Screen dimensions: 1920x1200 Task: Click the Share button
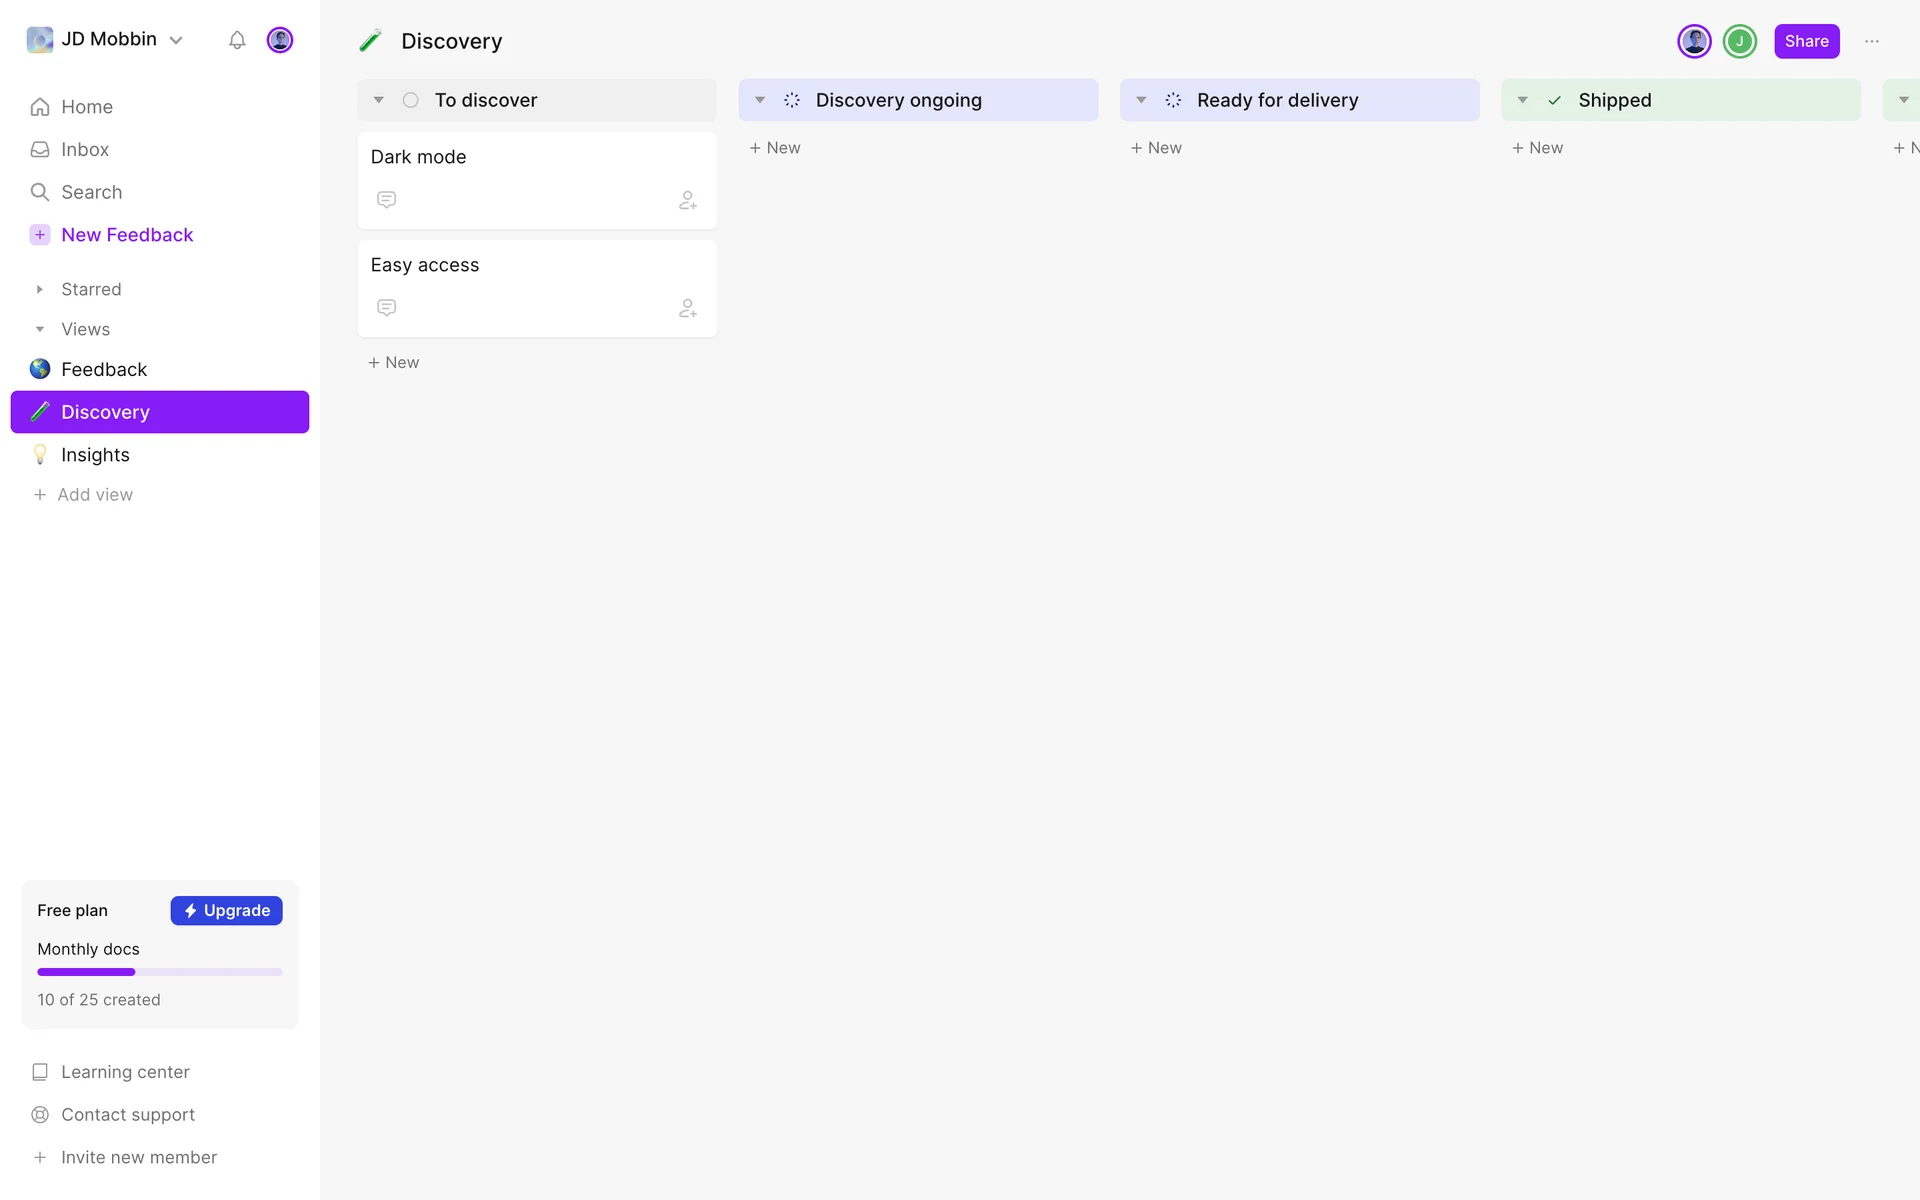pyautogui.click(x=1806, y=41)
